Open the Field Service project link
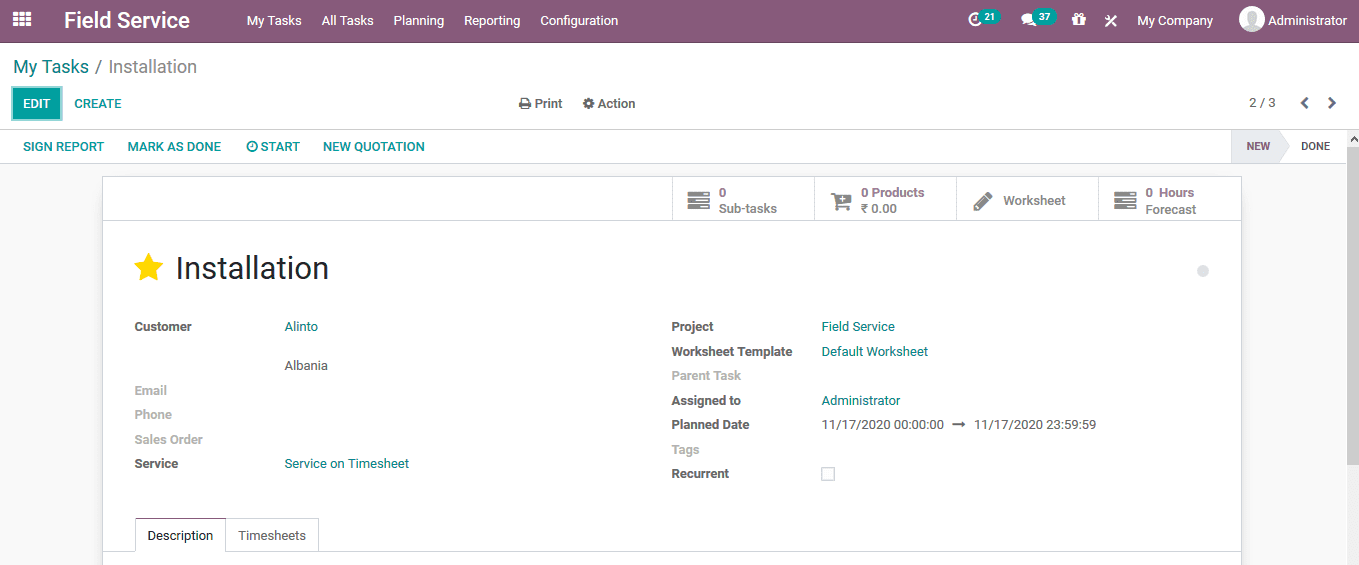This screenshot has width=1359, height=565. (858, 327)
